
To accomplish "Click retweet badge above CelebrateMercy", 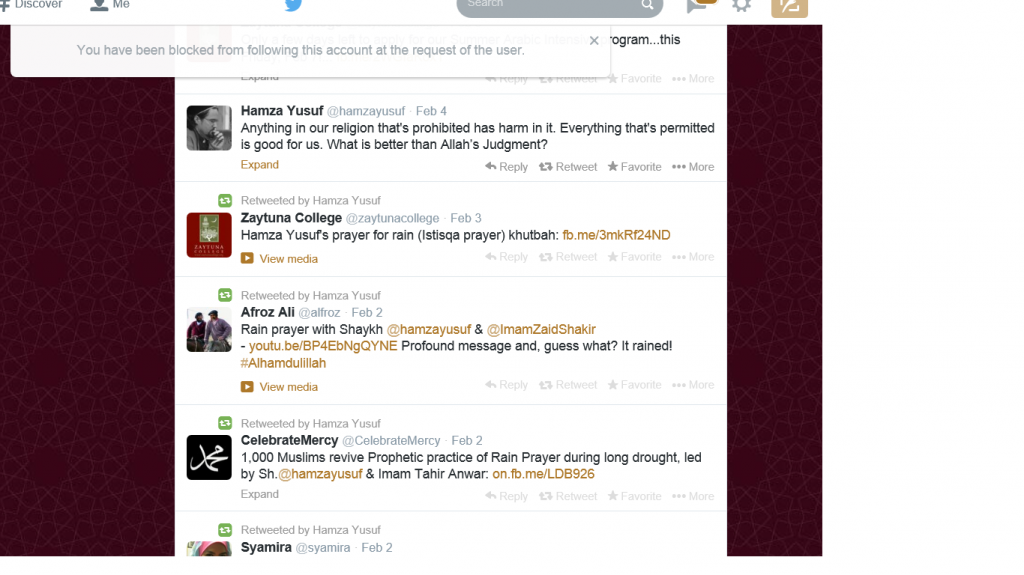I will 225,423.
